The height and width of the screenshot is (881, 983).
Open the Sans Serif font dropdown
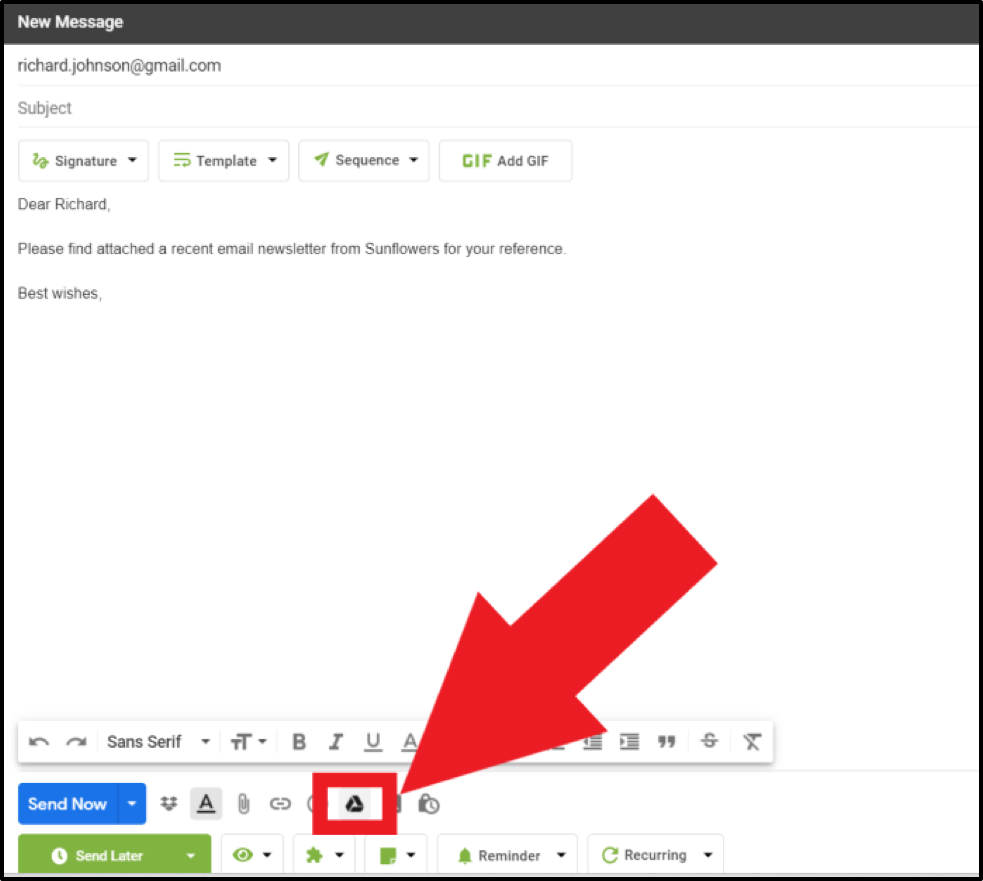(158, 742)
